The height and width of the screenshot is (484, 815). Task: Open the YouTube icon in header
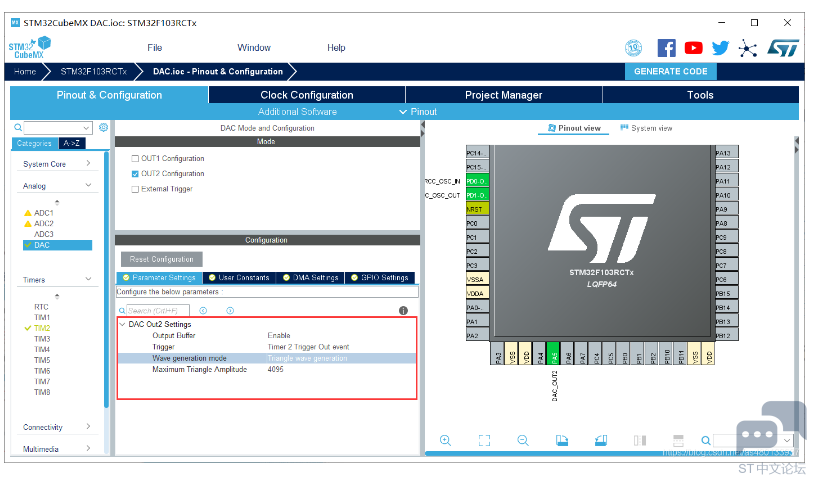(x=693, y=48)
